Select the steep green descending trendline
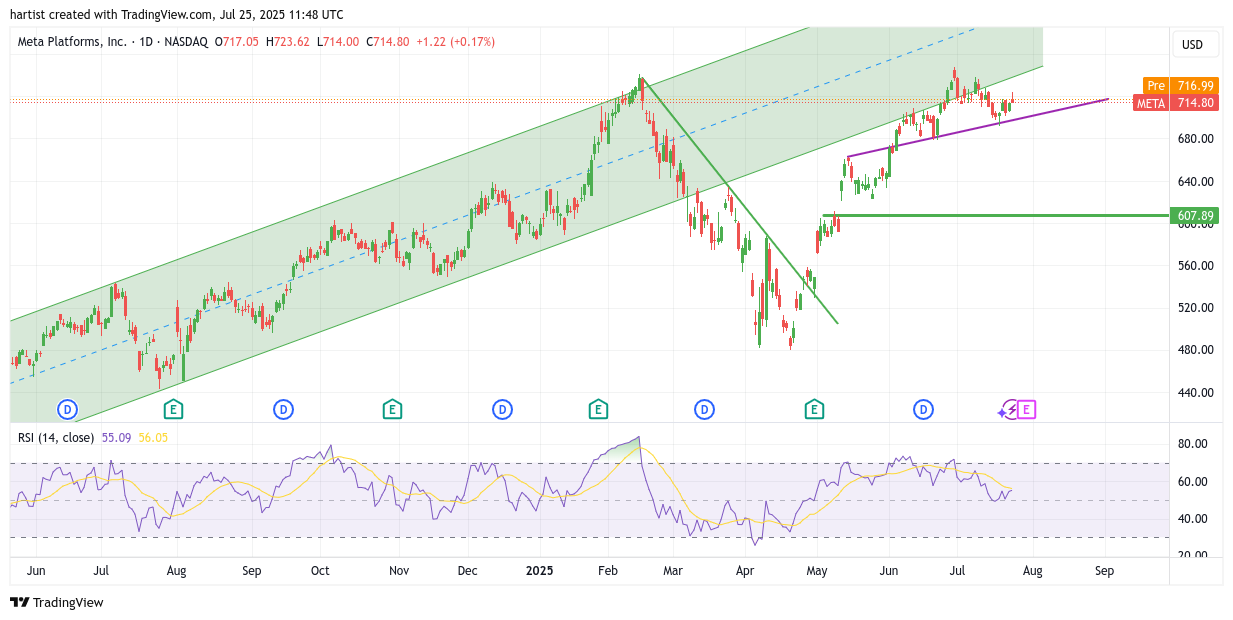Viewport: 1233px width, 620px height. point(739,201)
